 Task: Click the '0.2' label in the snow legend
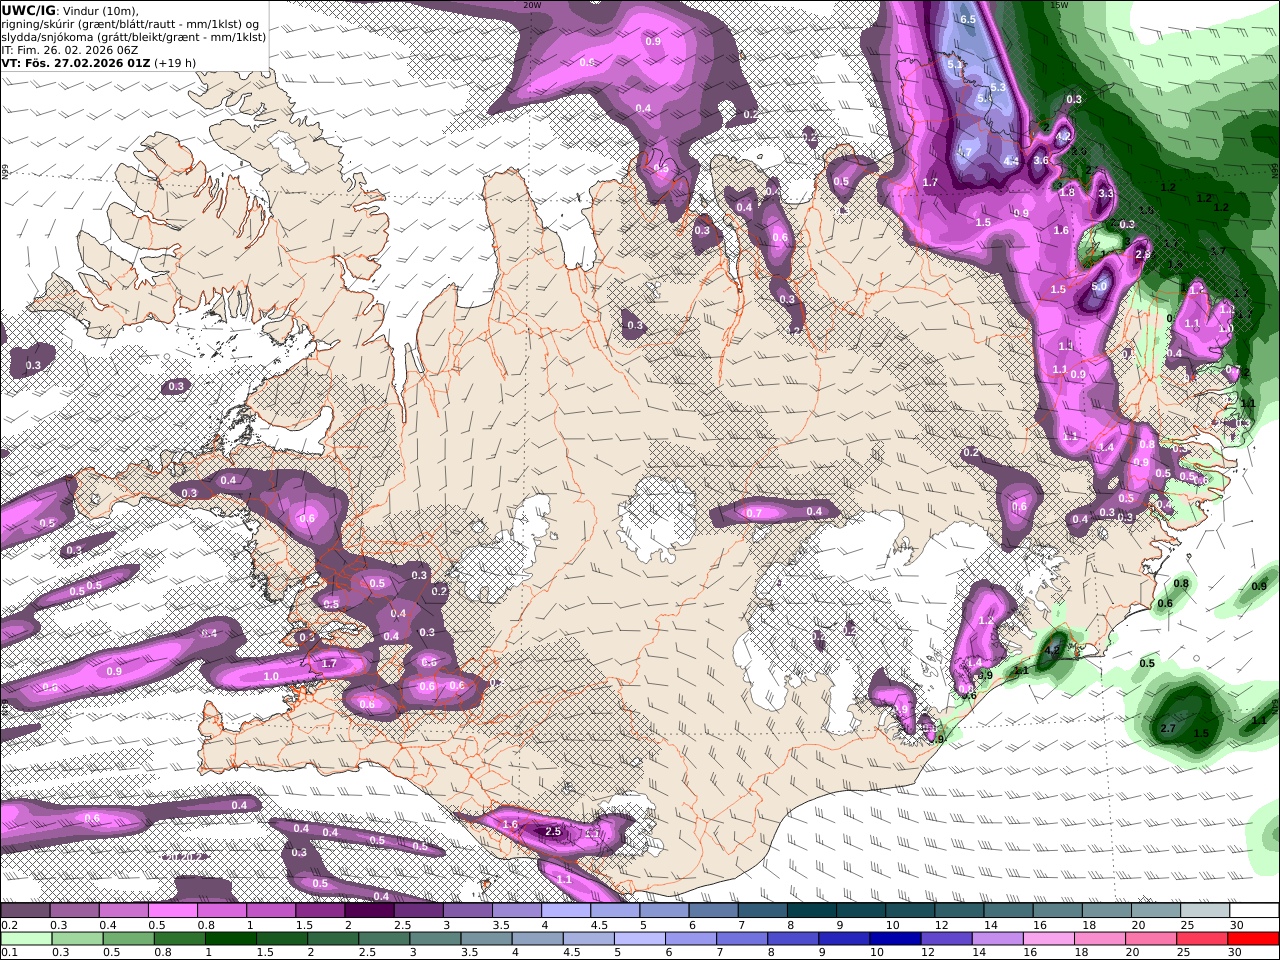click(9, 925)
